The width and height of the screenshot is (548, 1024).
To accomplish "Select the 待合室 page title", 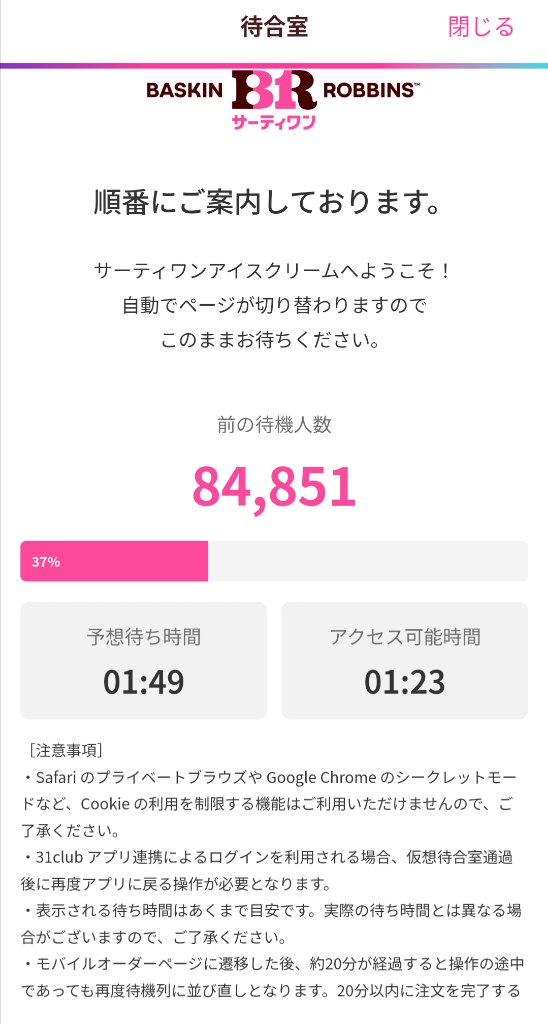I will [x=274, y=27].
